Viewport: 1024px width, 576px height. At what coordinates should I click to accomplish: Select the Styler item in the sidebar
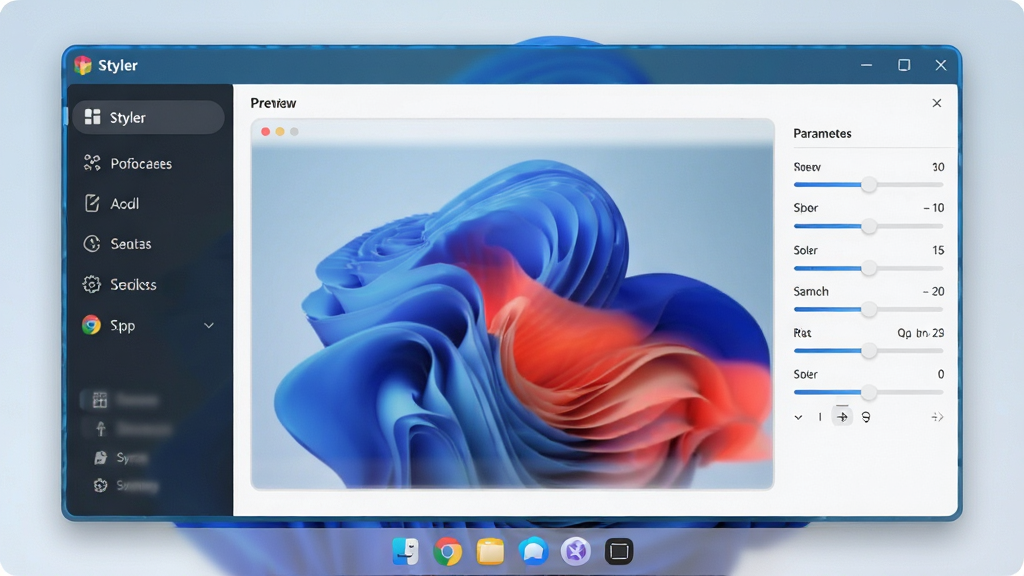pos(148,118)
